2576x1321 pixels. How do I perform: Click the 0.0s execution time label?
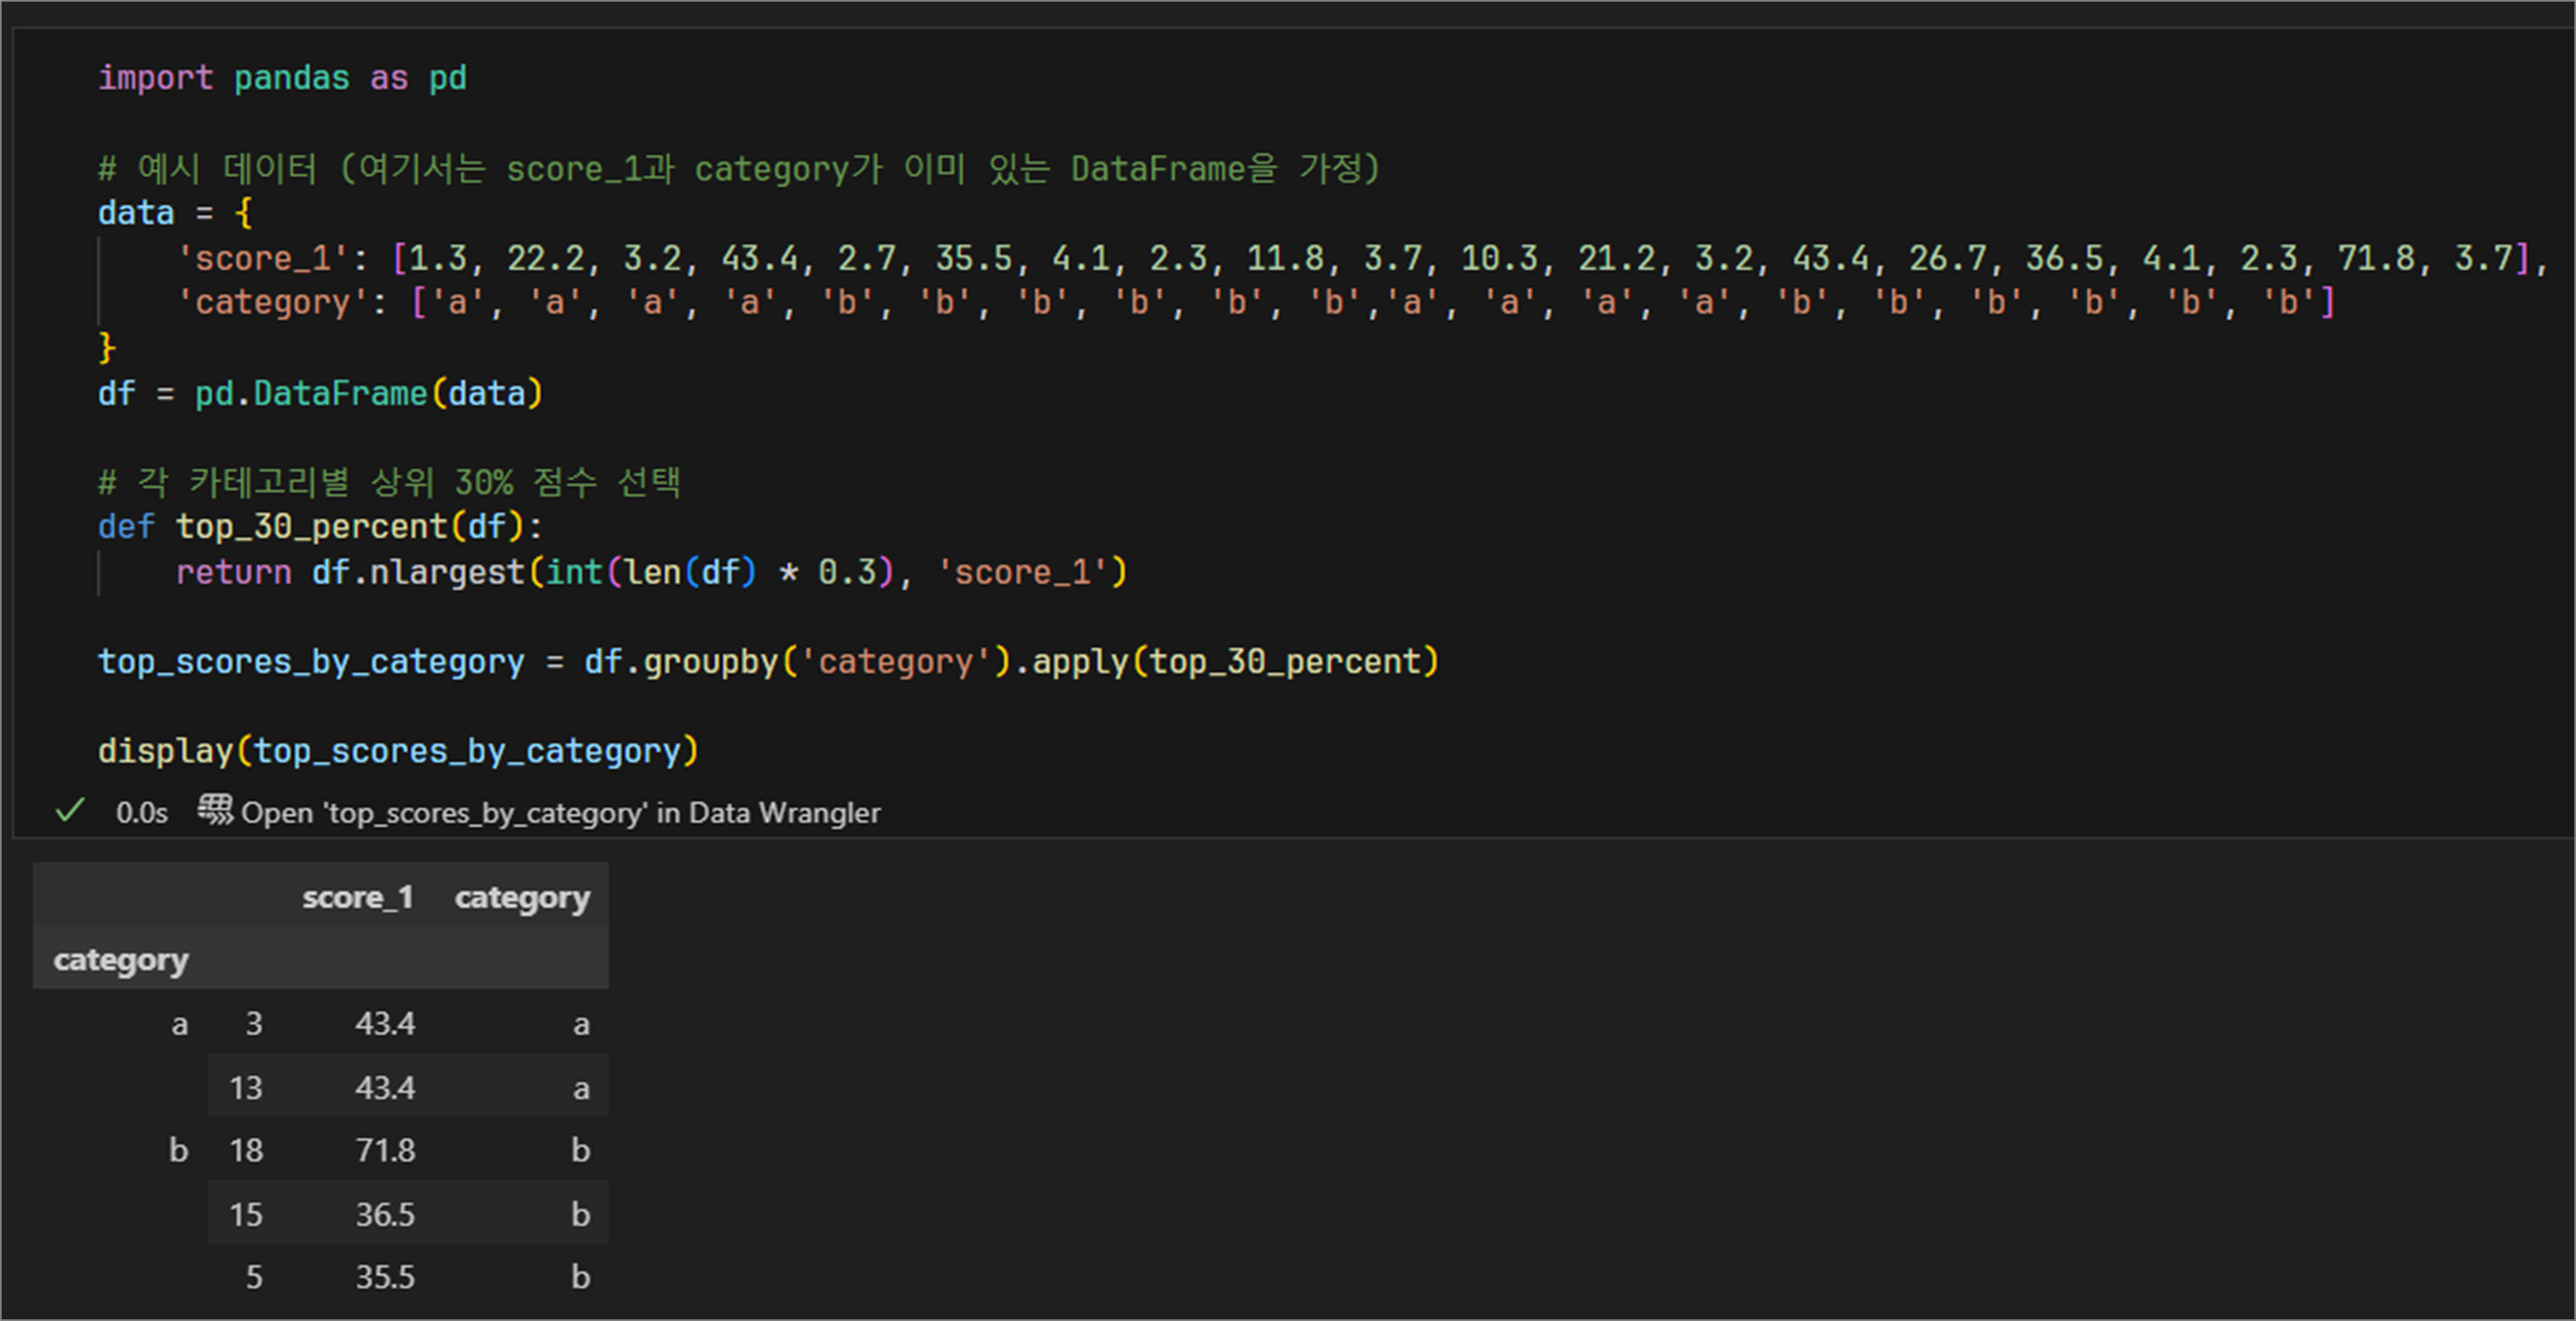(x=141, y=813)
